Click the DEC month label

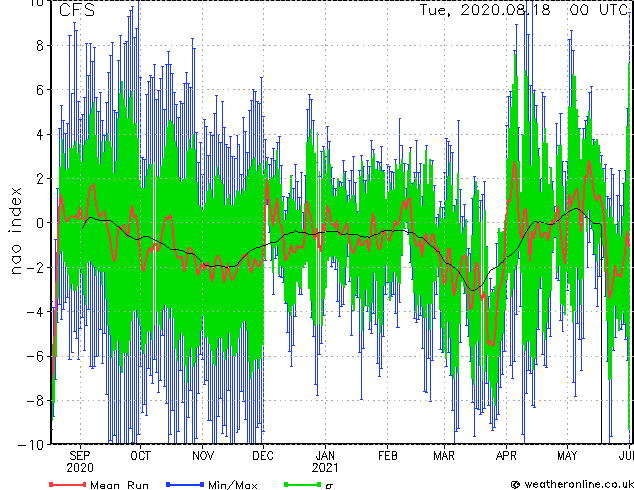coord(263,456)
